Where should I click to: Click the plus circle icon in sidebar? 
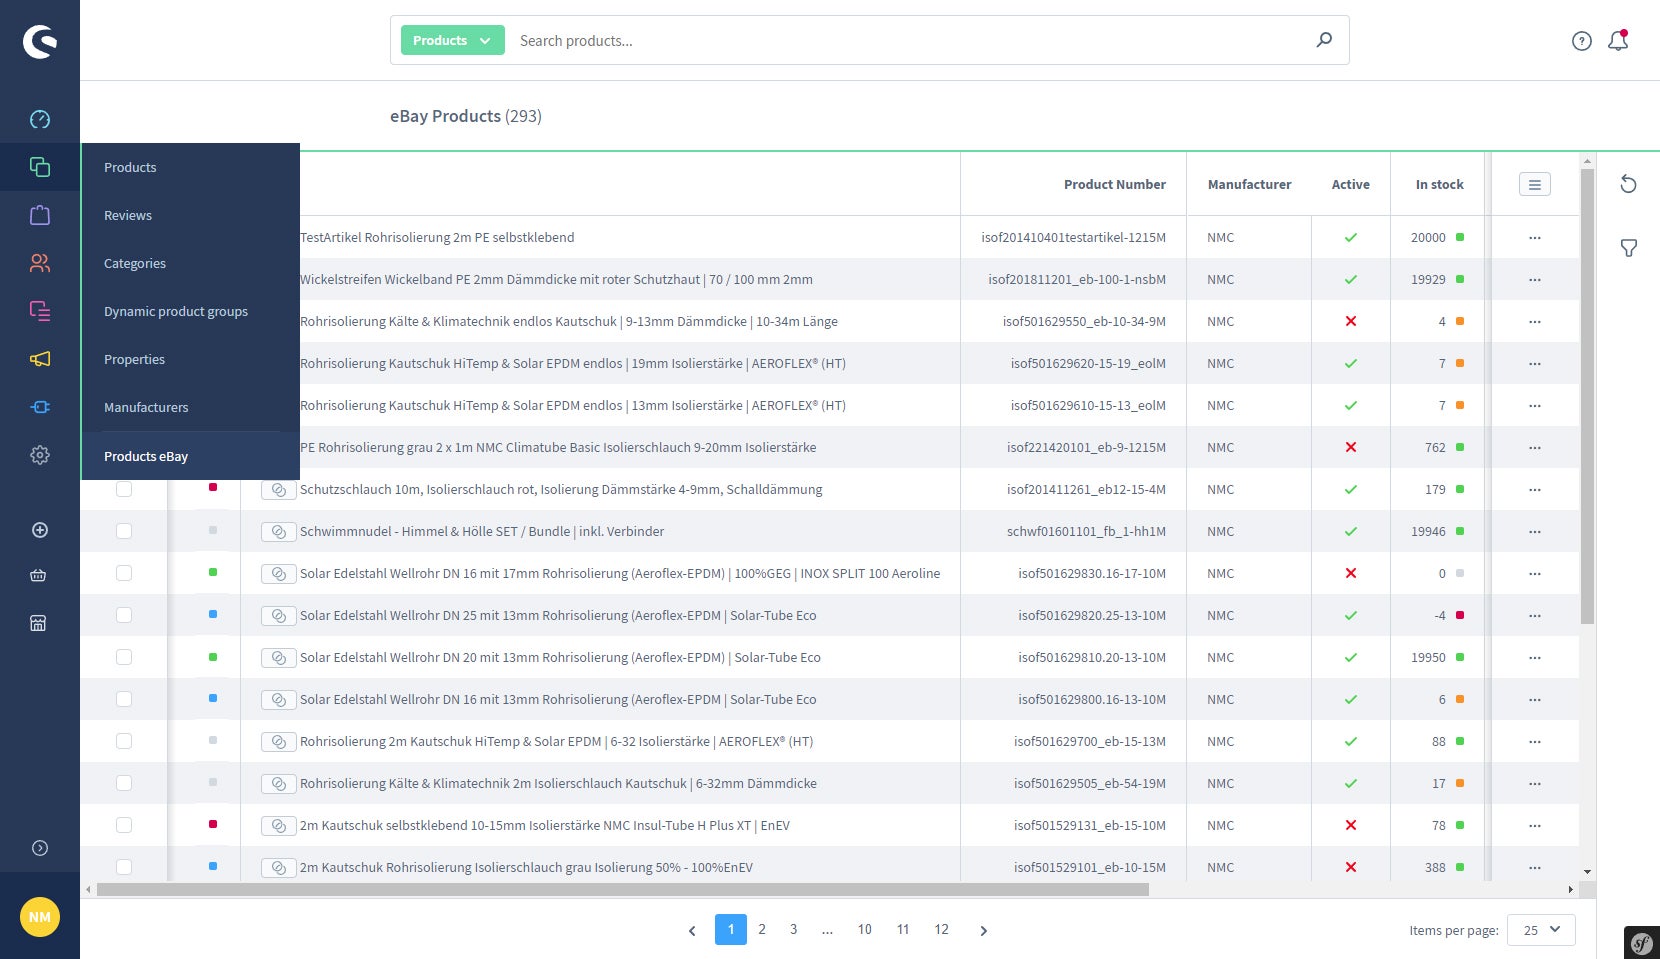tap(40, 530)
